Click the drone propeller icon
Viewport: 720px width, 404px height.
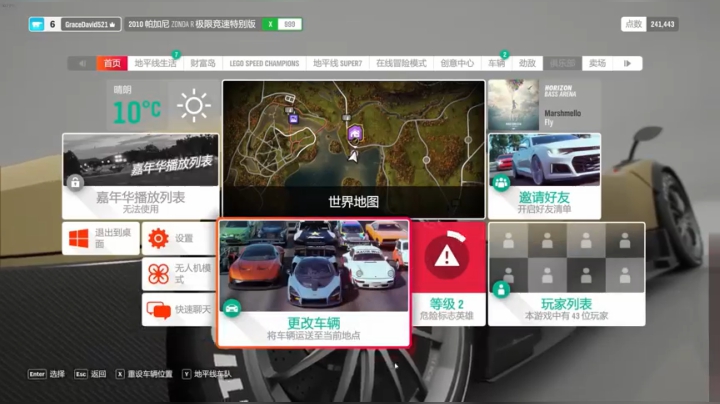tap(158, 274)
